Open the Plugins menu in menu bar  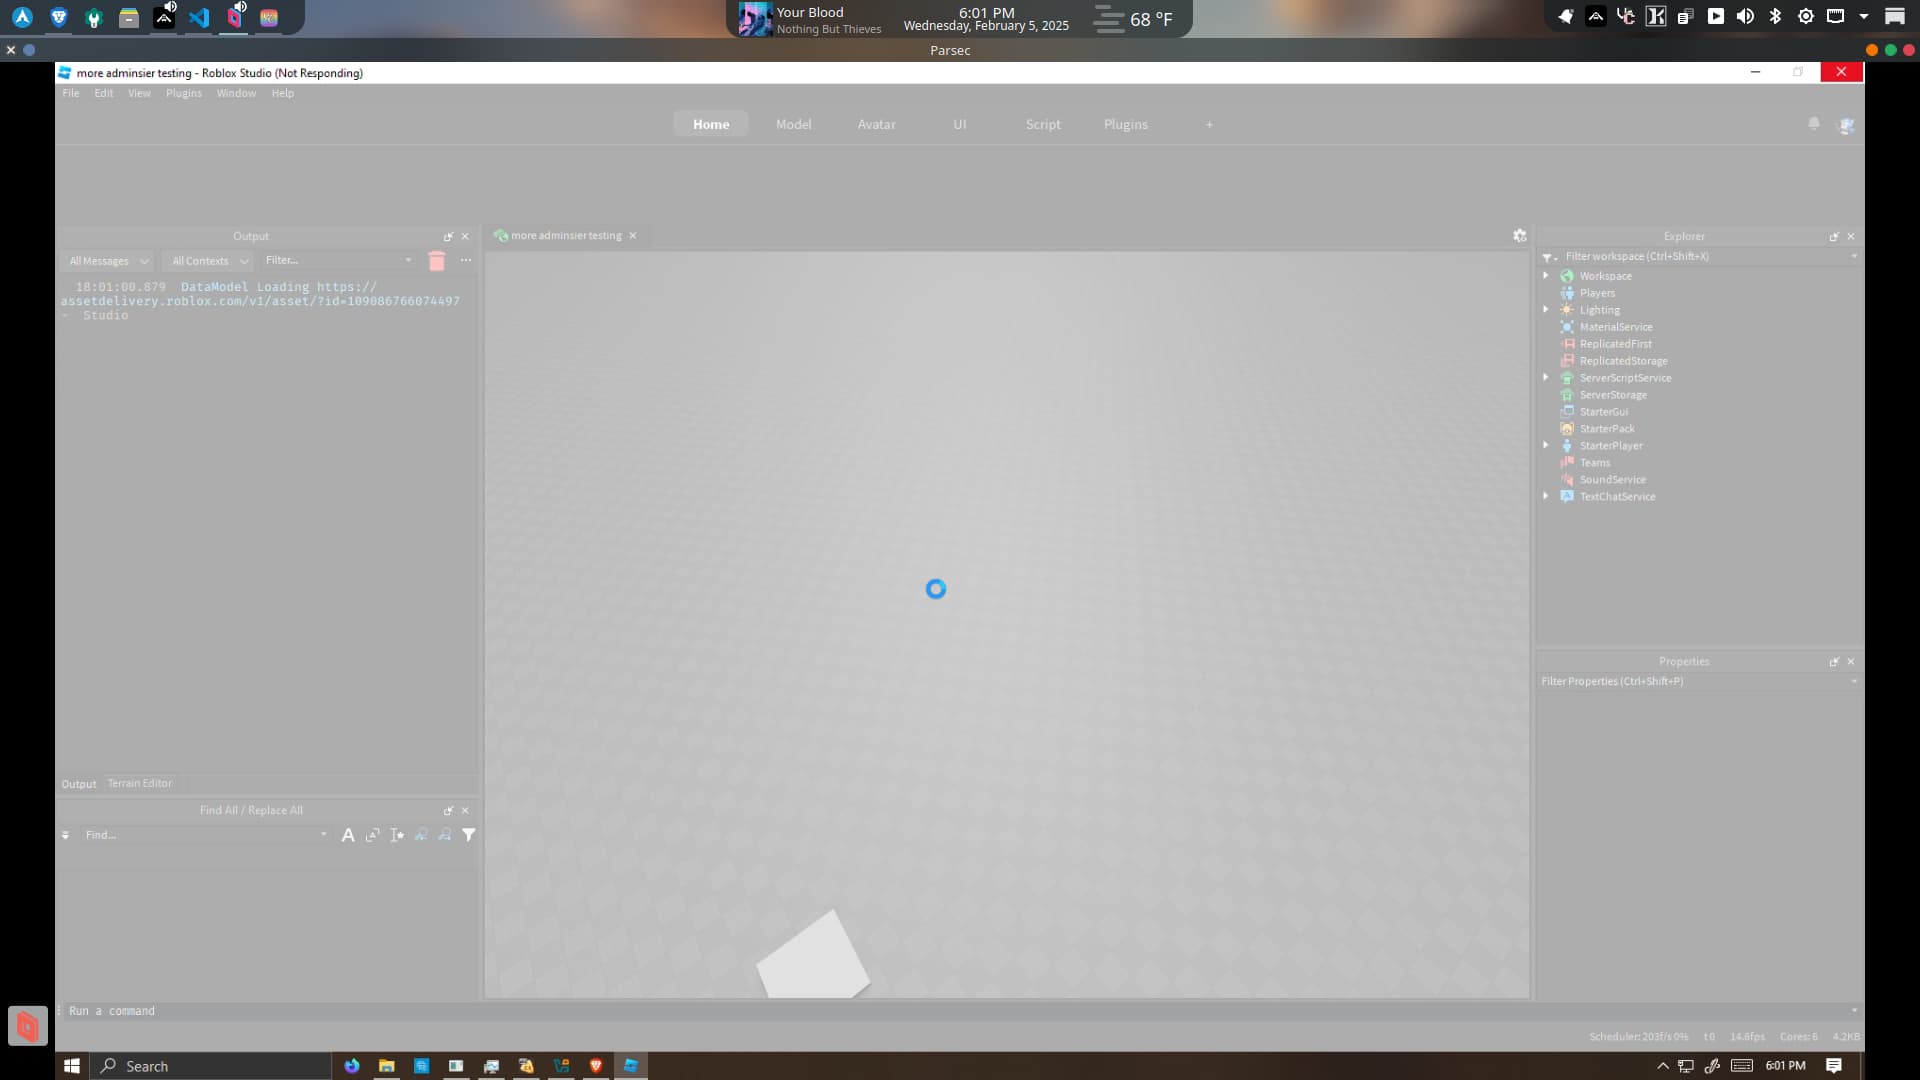click(x=184, y=93)
